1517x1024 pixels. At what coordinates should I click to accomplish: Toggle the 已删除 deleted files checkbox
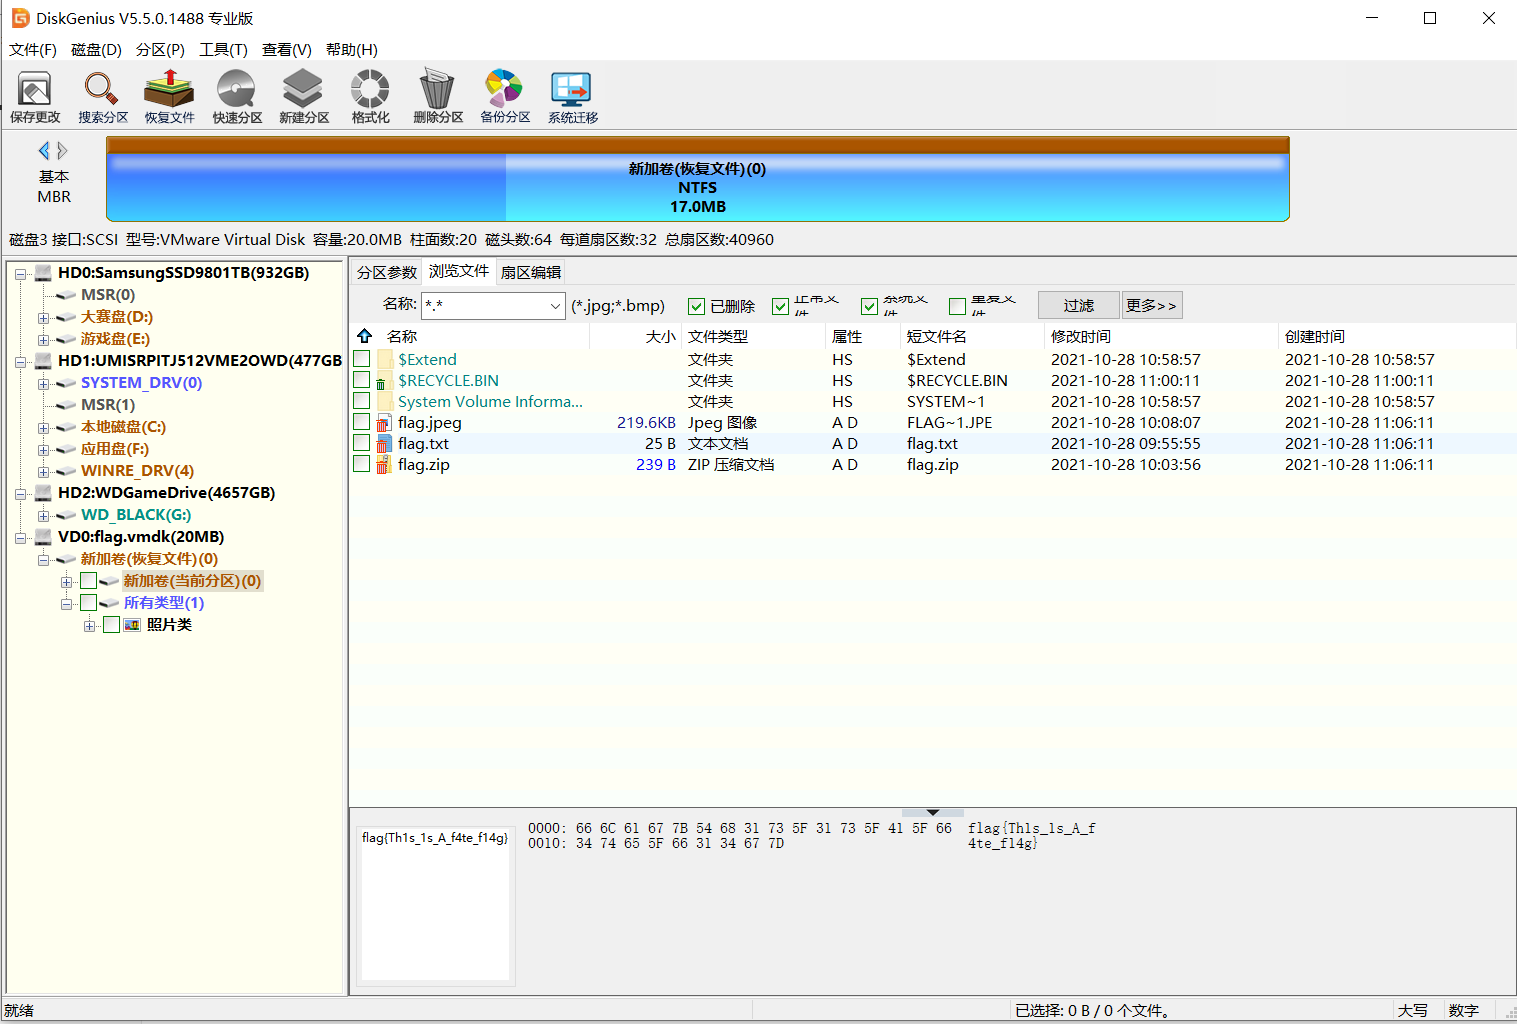[696, 306]
